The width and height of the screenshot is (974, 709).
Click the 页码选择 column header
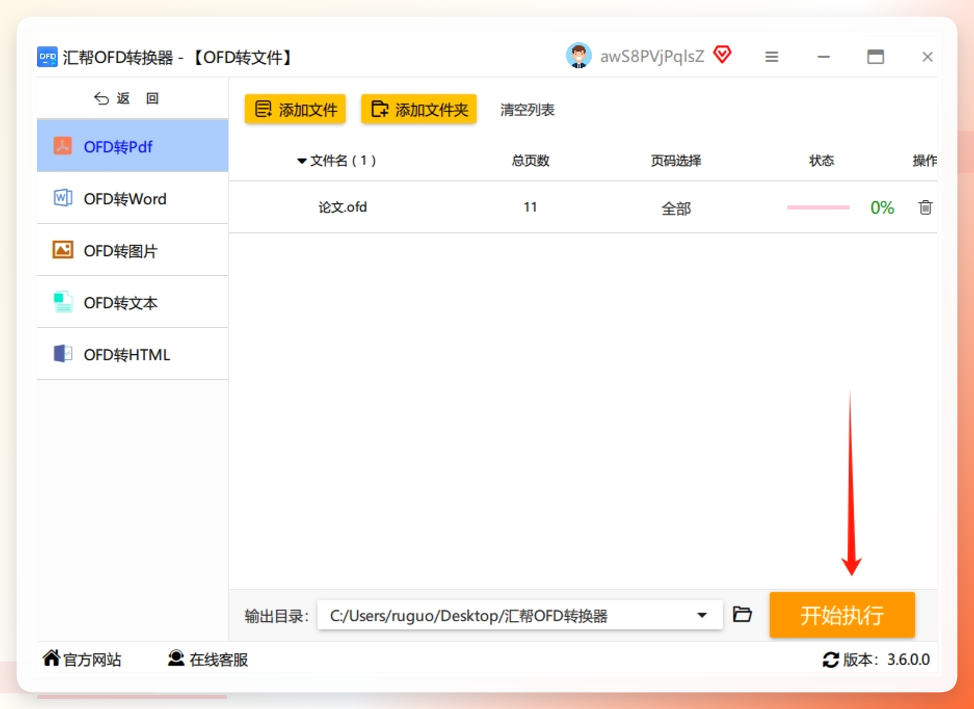(676, 161)
